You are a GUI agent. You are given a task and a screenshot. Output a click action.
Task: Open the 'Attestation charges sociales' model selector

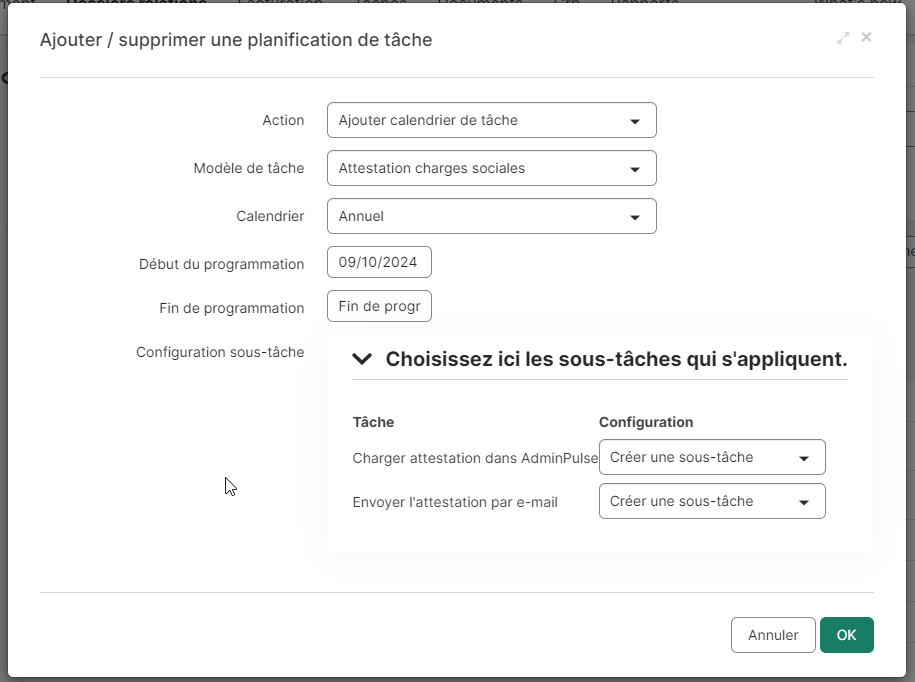(492, 168)
